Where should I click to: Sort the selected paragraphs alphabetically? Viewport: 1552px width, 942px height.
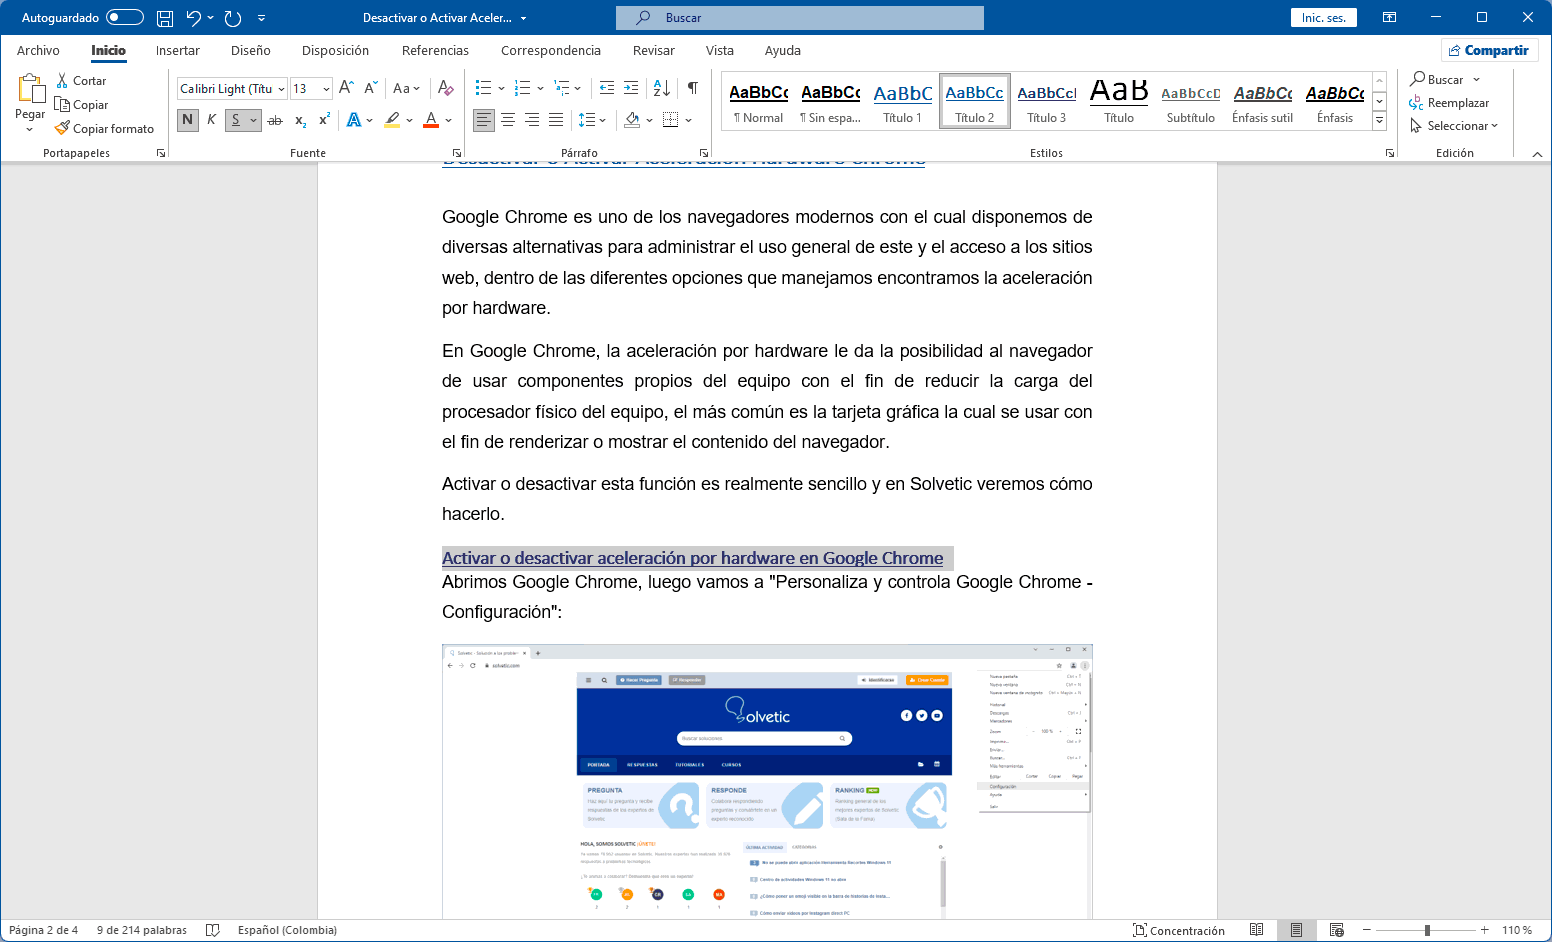click(662, 88)
